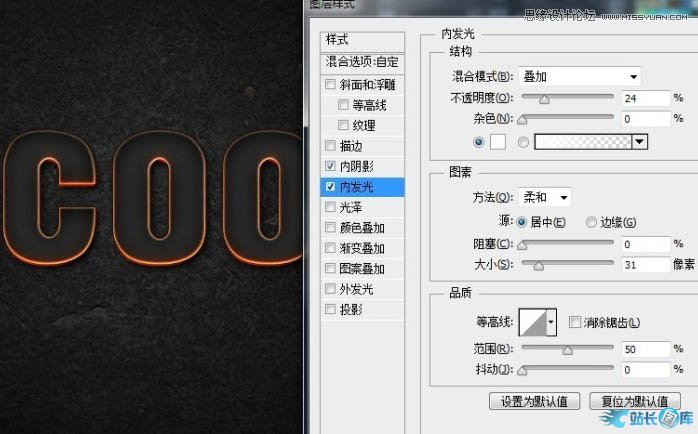Open the contour (等高线) curve thumbnail

point(531,322)
